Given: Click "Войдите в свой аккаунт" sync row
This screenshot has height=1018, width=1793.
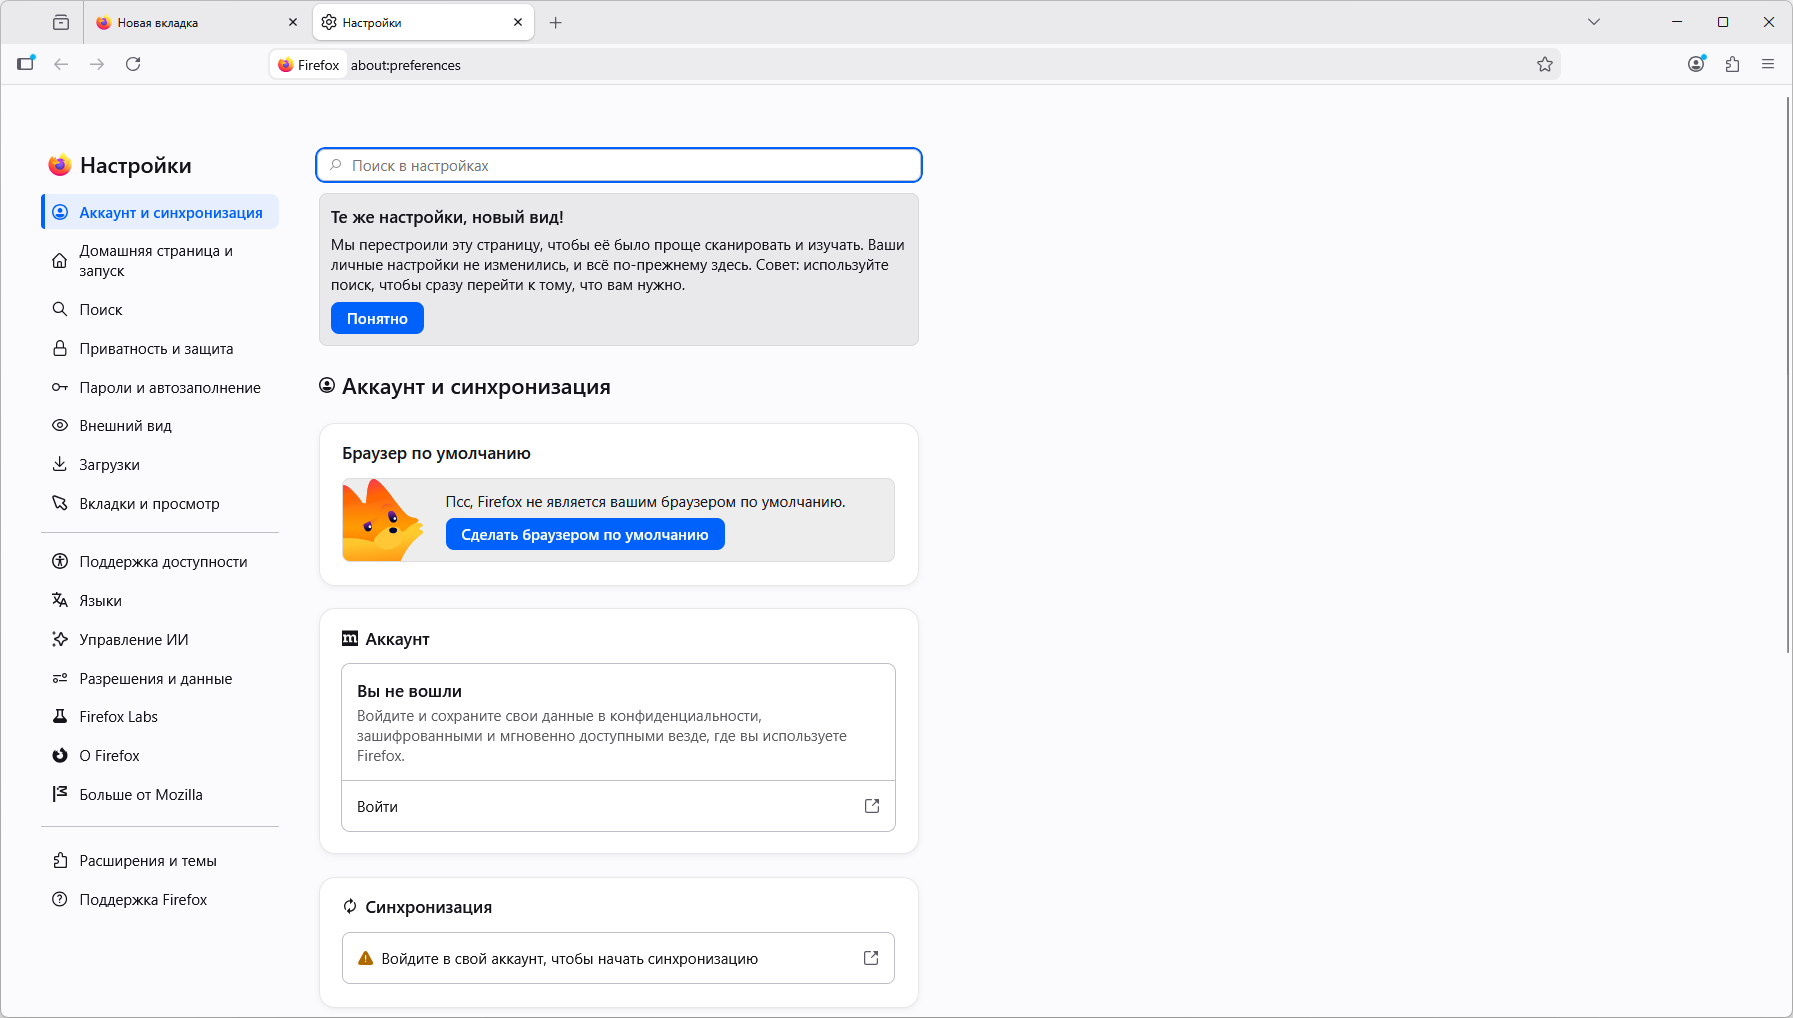Looking at the screenshot, I should [618, 958].
